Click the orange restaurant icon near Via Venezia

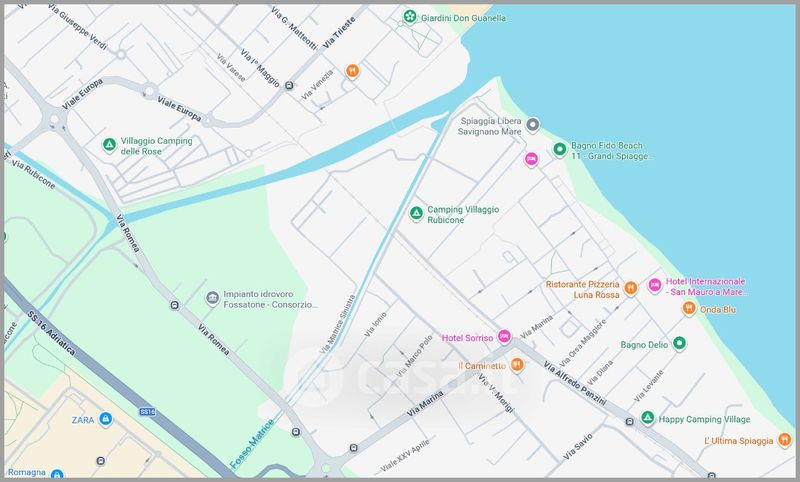pos(352,71)
